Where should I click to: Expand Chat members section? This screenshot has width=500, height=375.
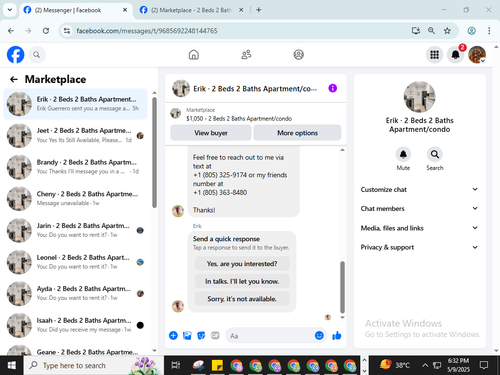(x=419, y=209)
